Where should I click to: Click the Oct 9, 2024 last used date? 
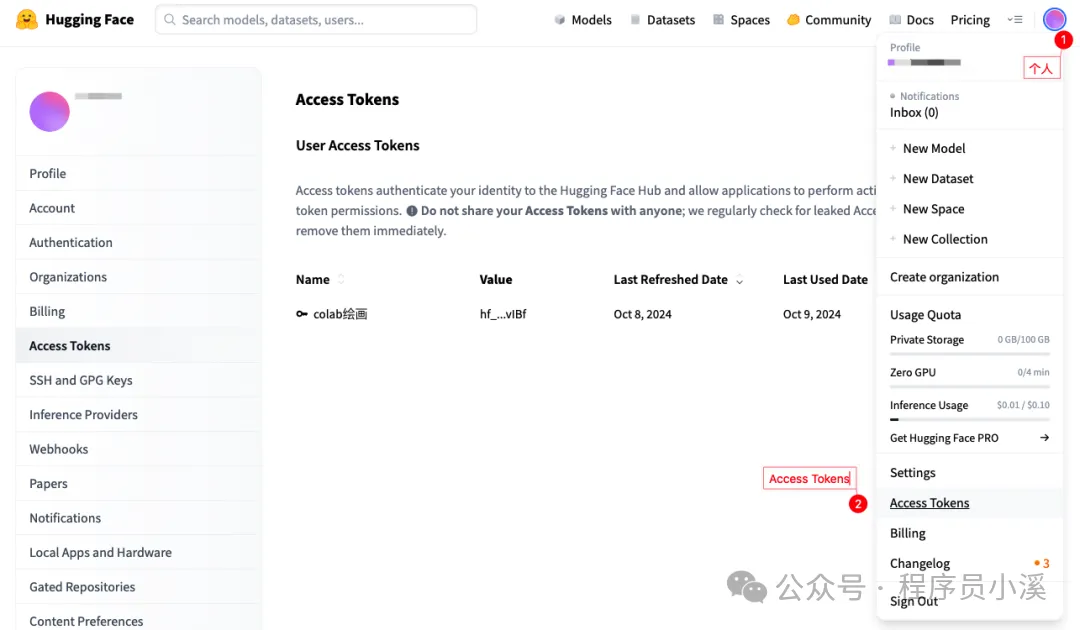coord(812,314)
